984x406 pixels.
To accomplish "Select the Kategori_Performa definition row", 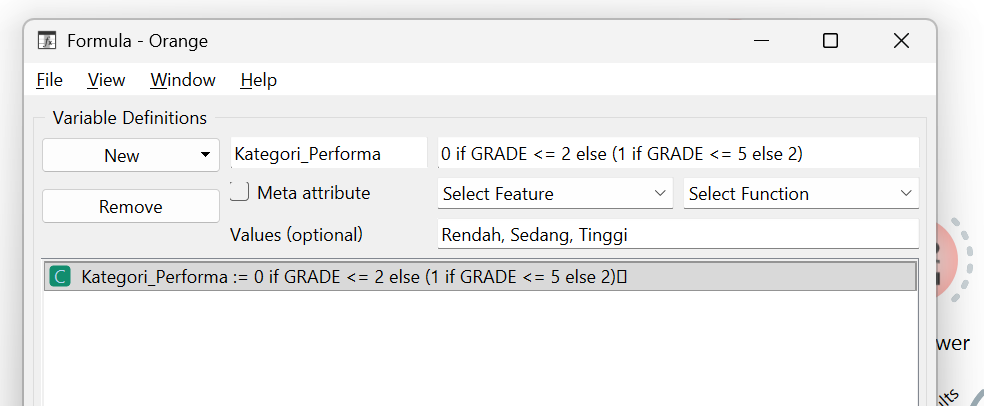I will [x=480, y=277].
